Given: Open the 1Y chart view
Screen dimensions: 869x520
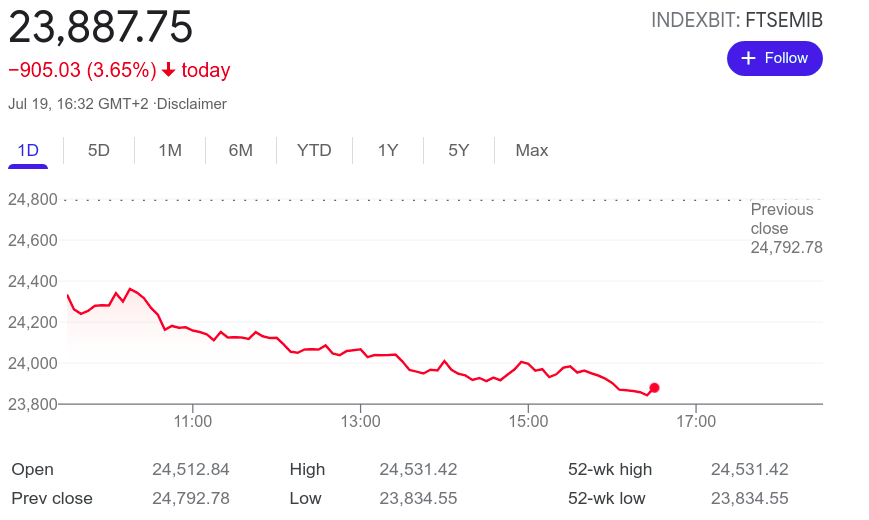Looking at the screenshot, I should click(388, 150).
